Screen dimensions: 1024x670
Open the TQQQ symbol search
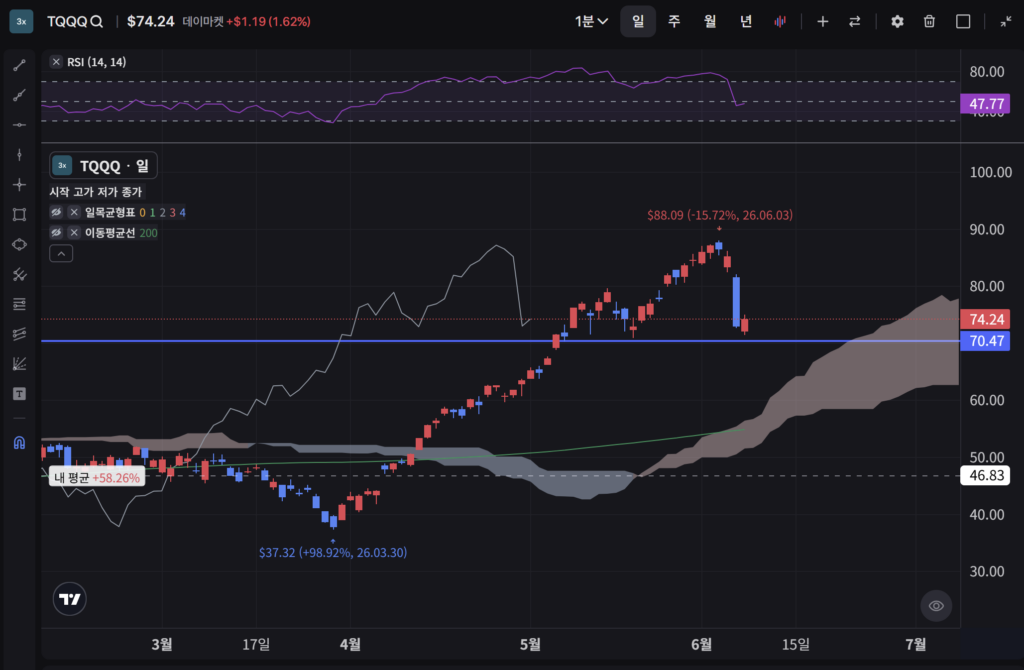pyautogui.click(x=75, y=22)
